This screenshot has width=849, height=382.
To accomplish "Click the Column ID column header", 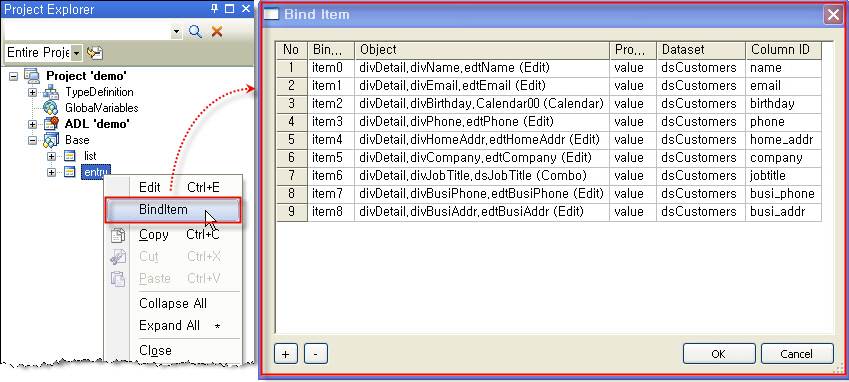I will tap(783, 50).
